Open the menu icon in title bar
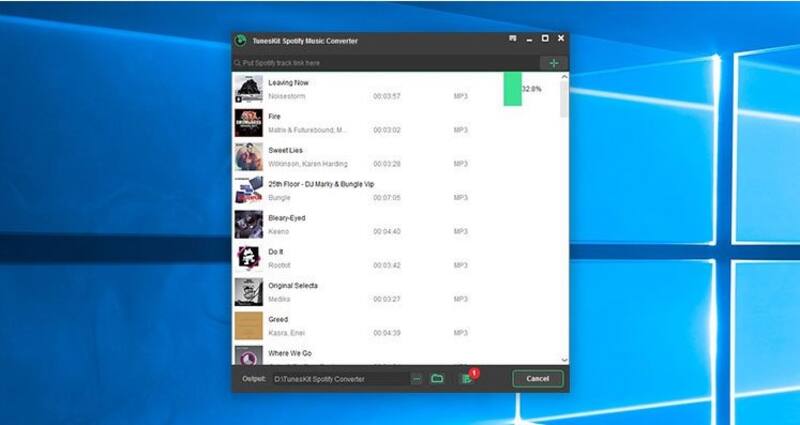 tap(513, 38)
